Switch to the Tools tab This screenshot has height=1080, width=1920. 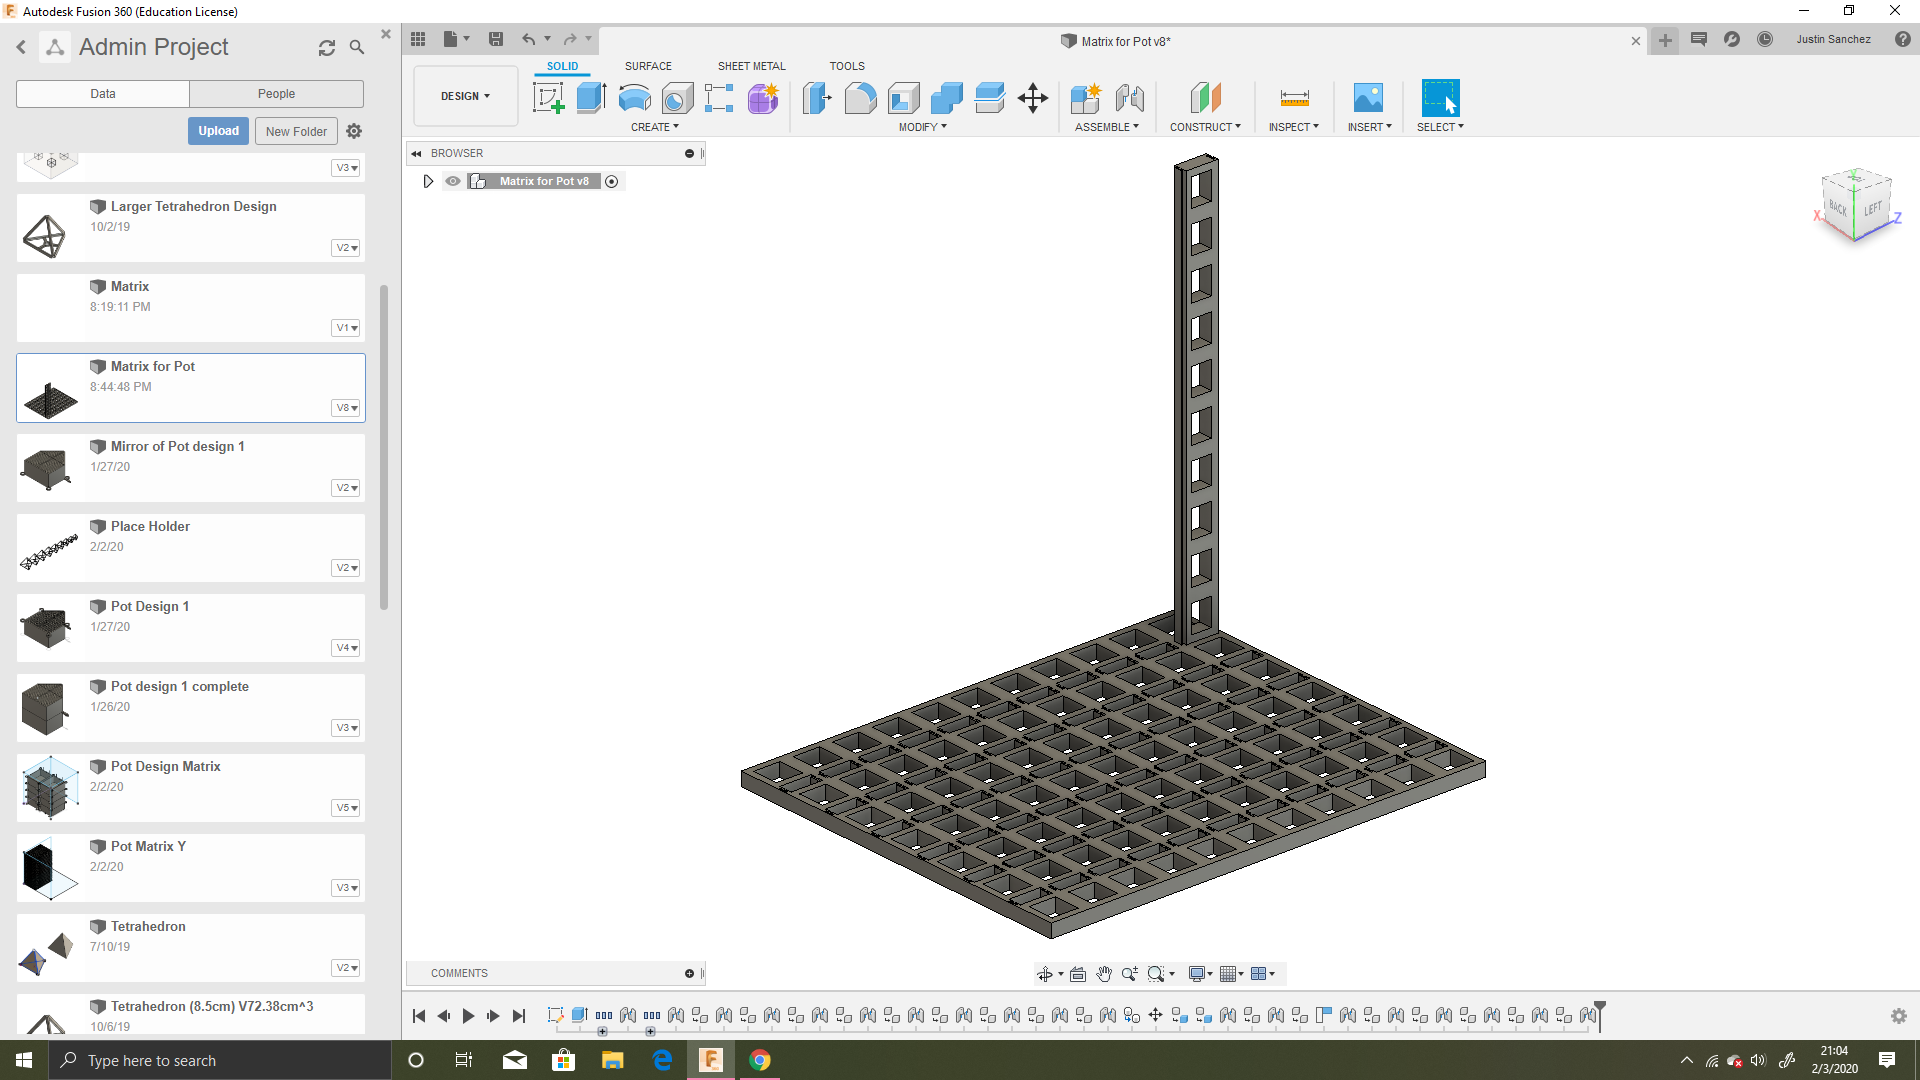tap(847, 66)
